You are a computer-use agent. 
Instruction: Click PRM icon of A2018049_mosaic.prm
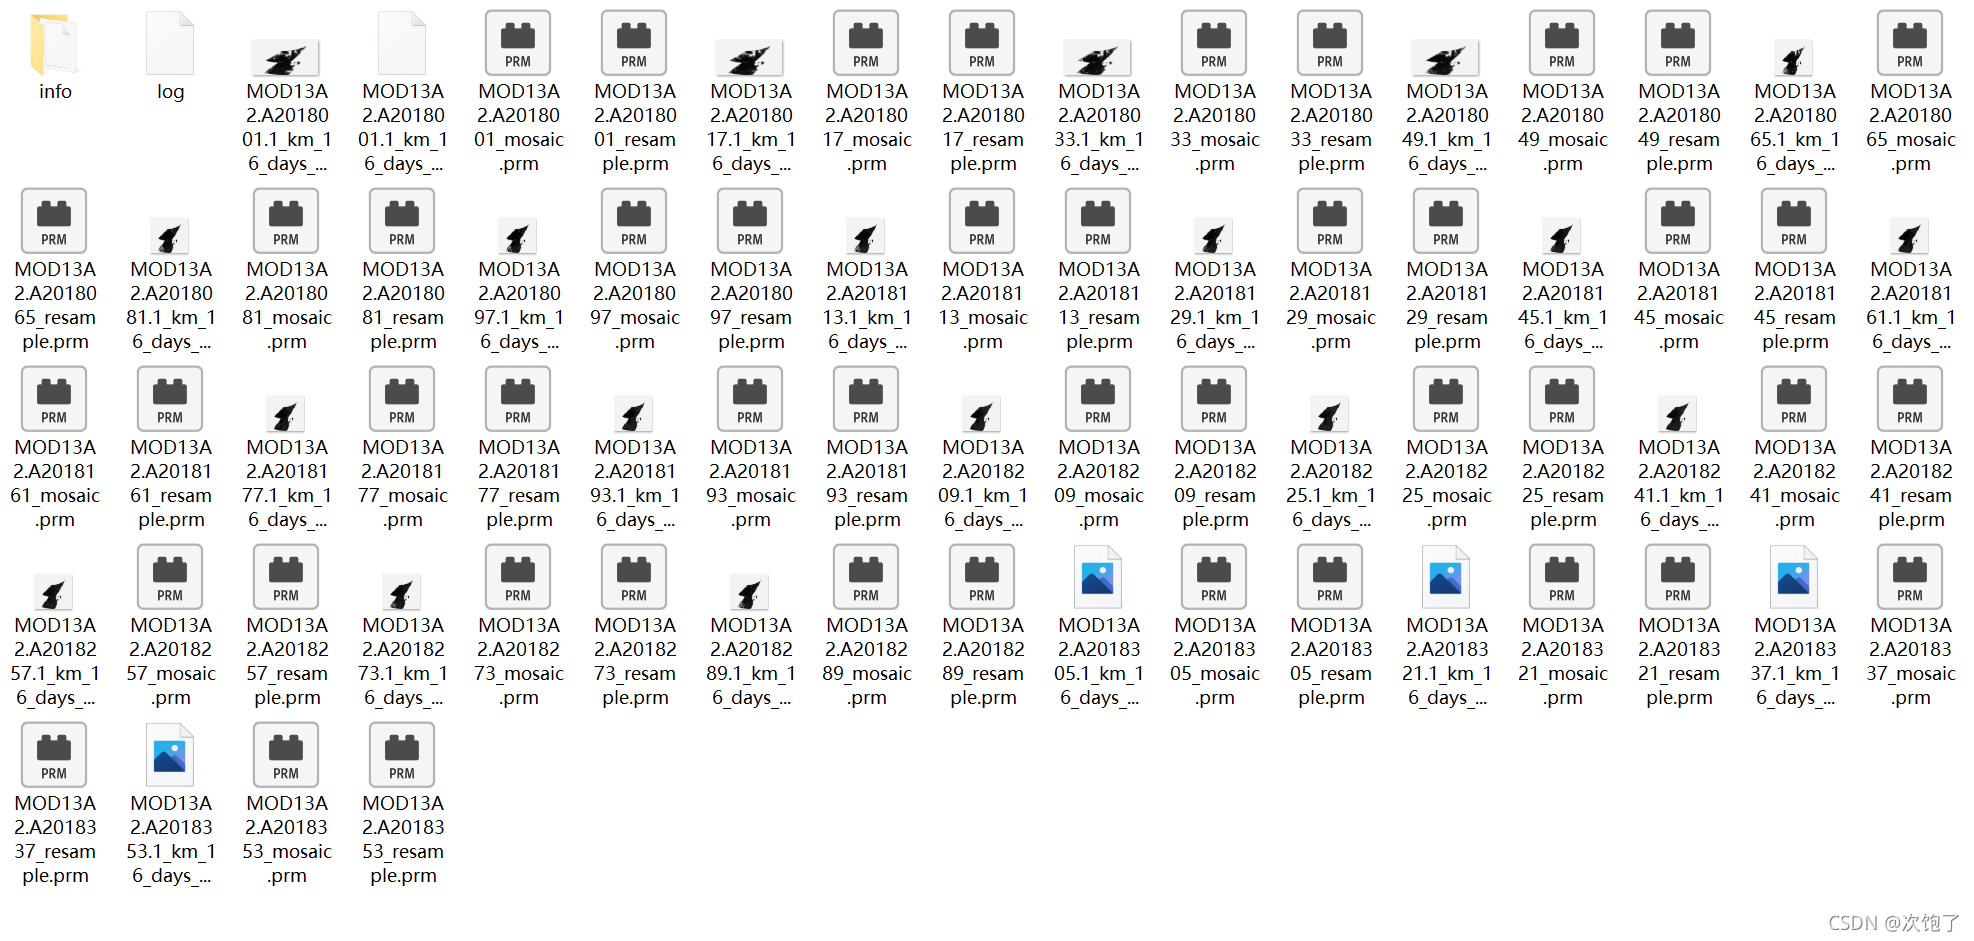1562,43
